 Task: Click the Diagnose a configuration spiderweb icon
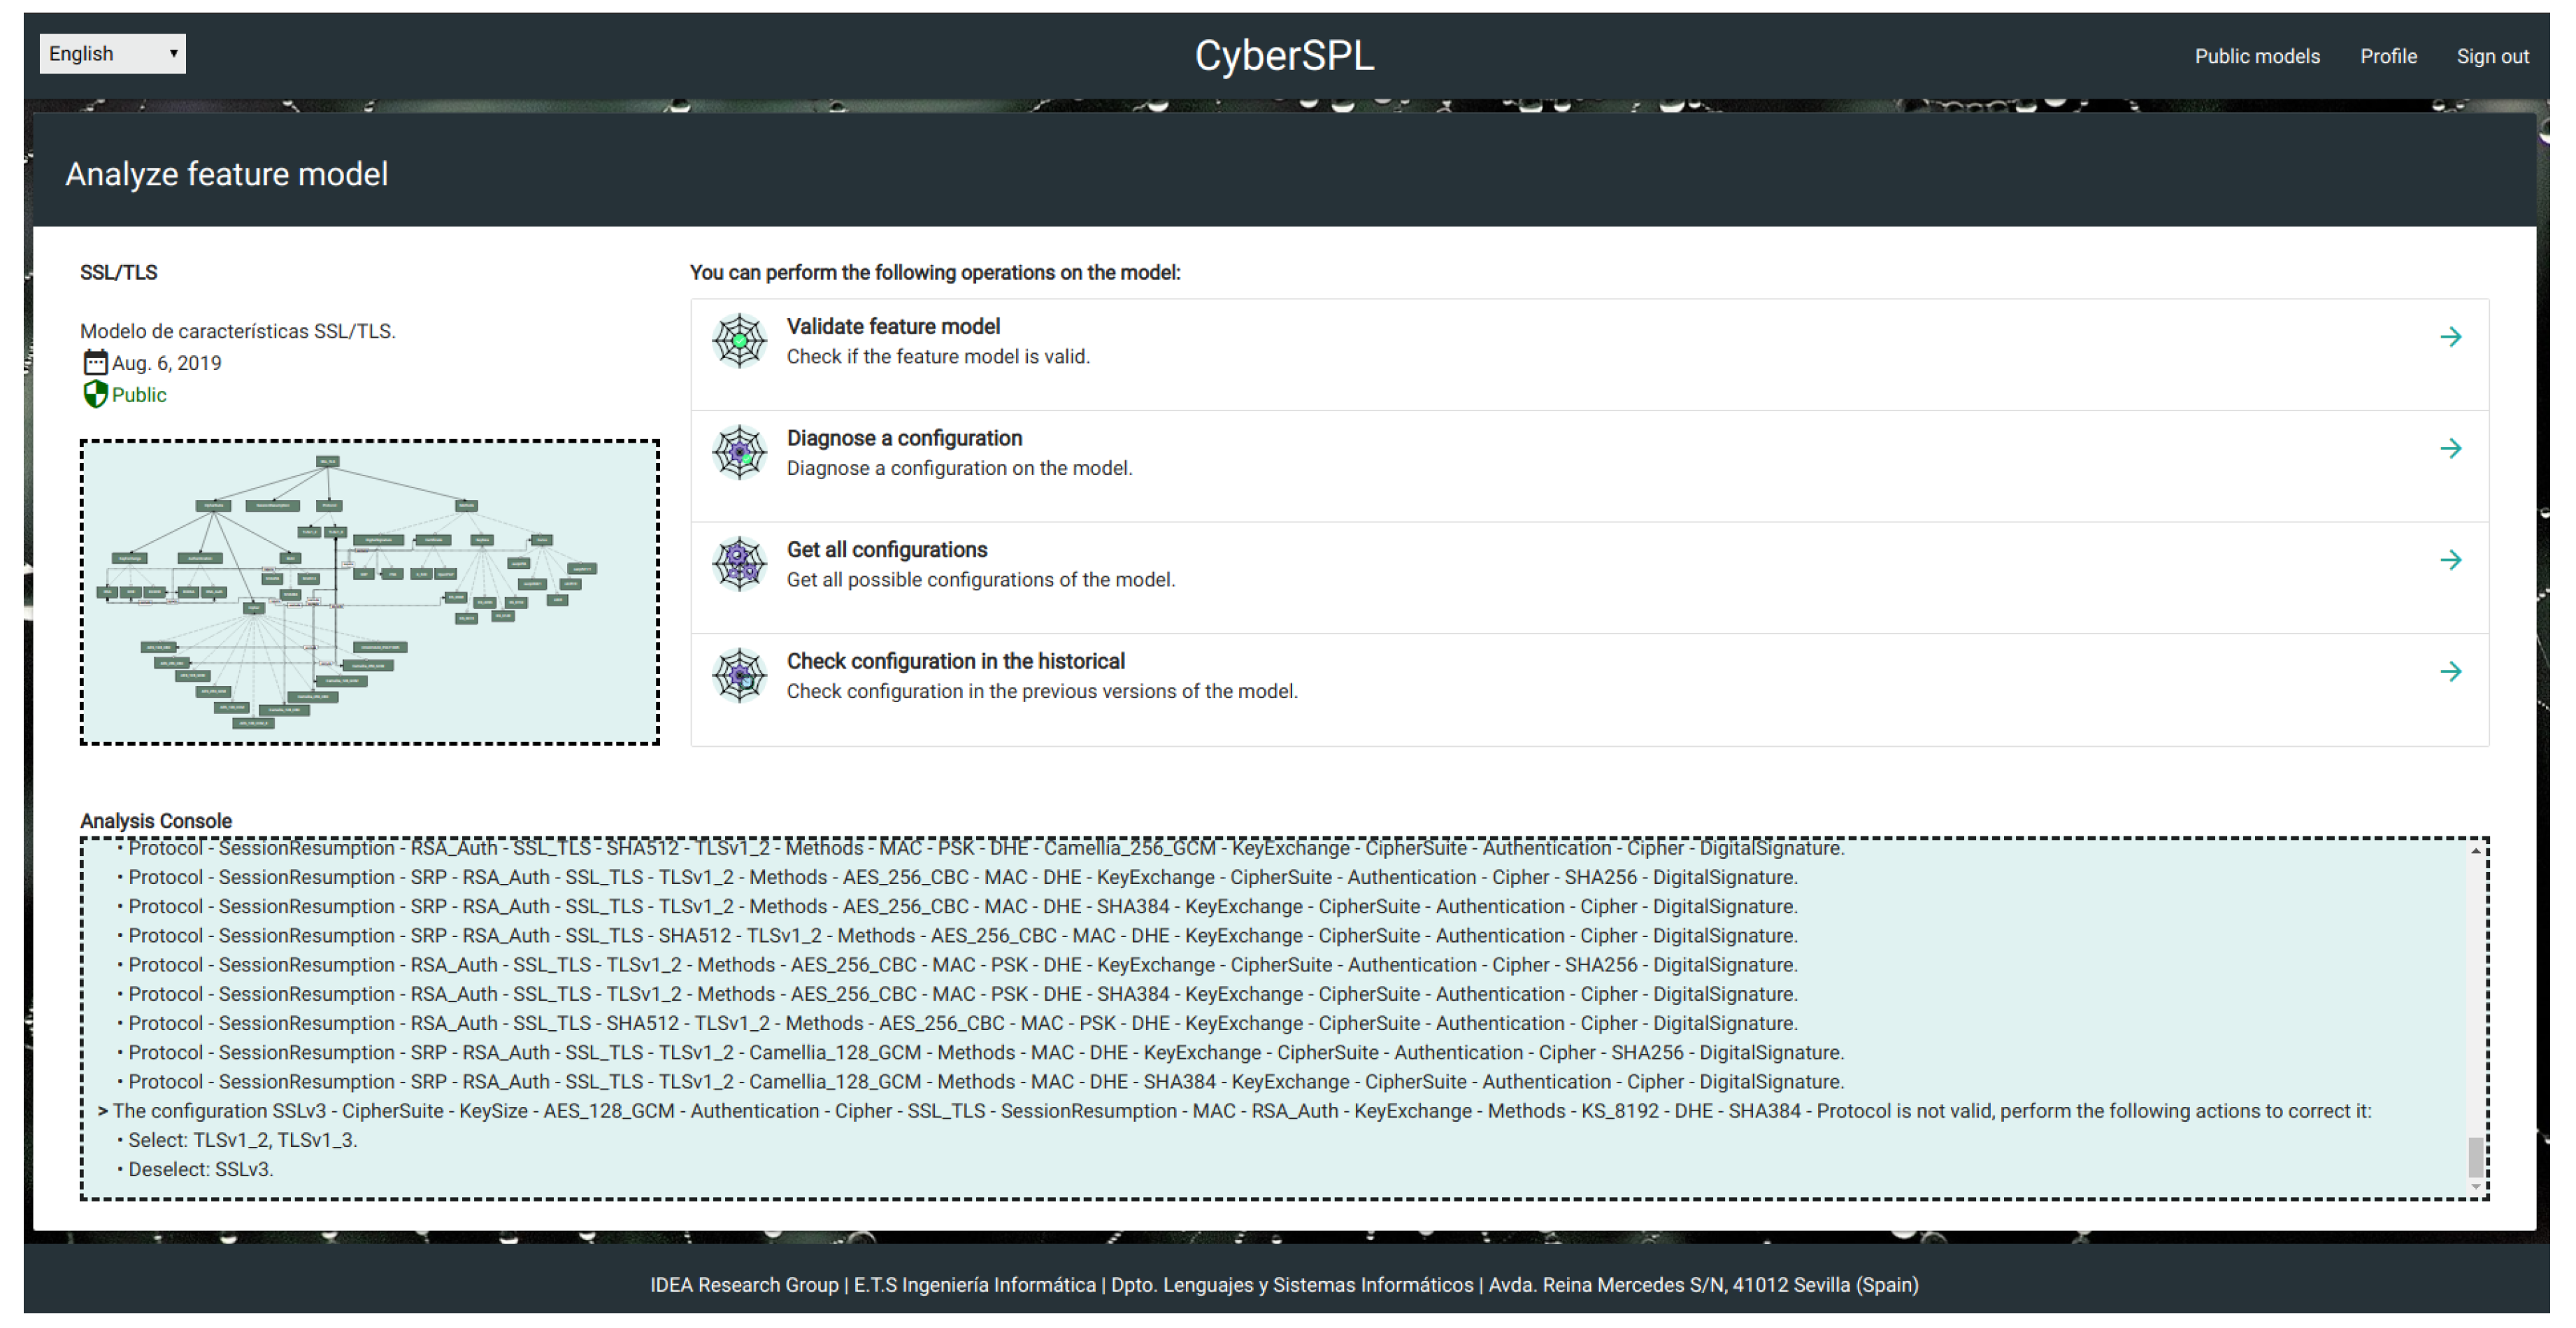[739, 453]
